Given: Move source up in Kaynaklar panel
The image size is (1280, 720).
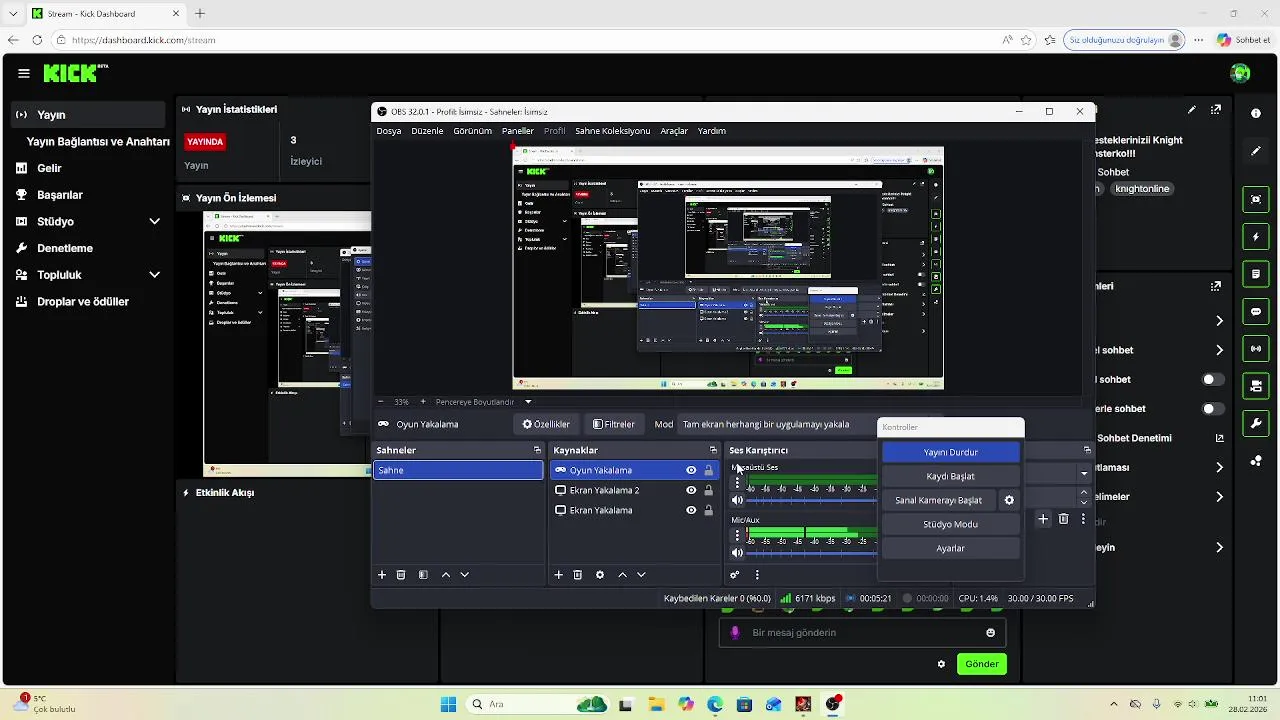Looking at the screenshot, I should click(x=622, y=575).
